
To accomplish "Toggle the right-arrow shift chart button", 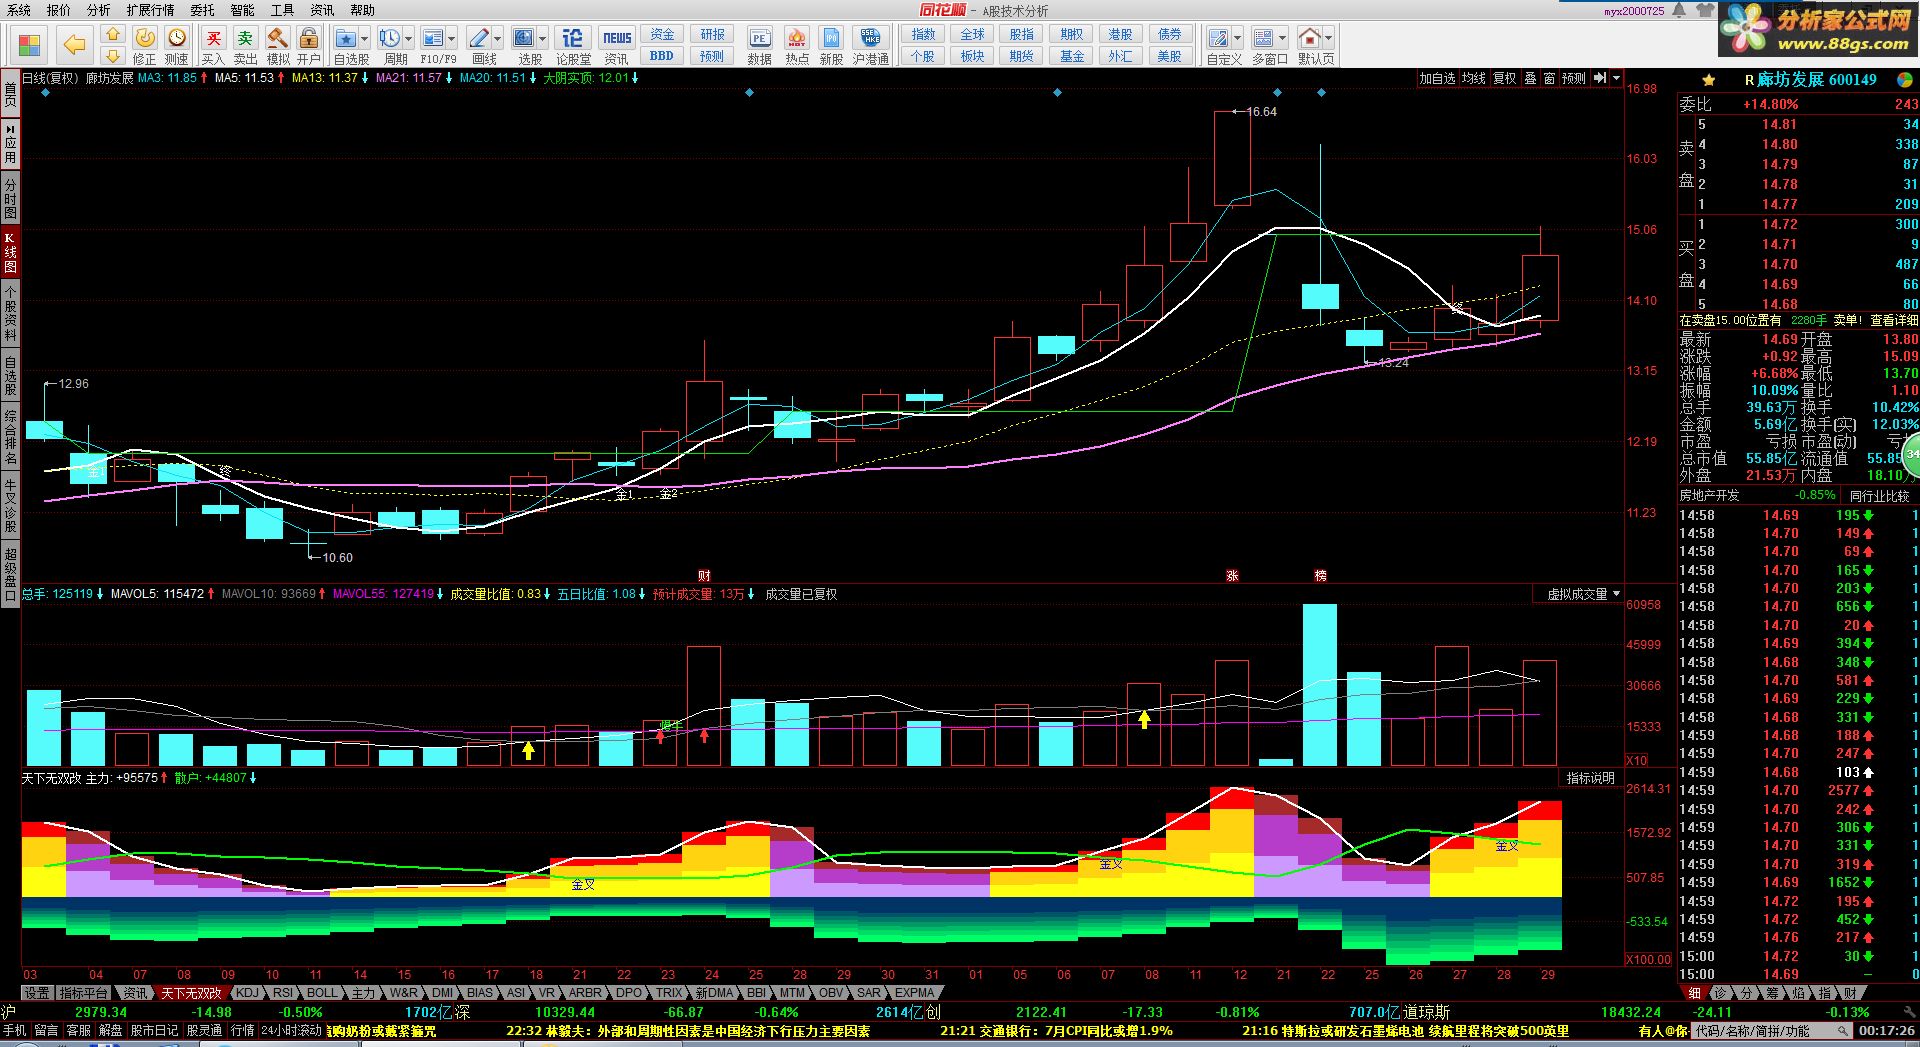I will pos(1600,78).
